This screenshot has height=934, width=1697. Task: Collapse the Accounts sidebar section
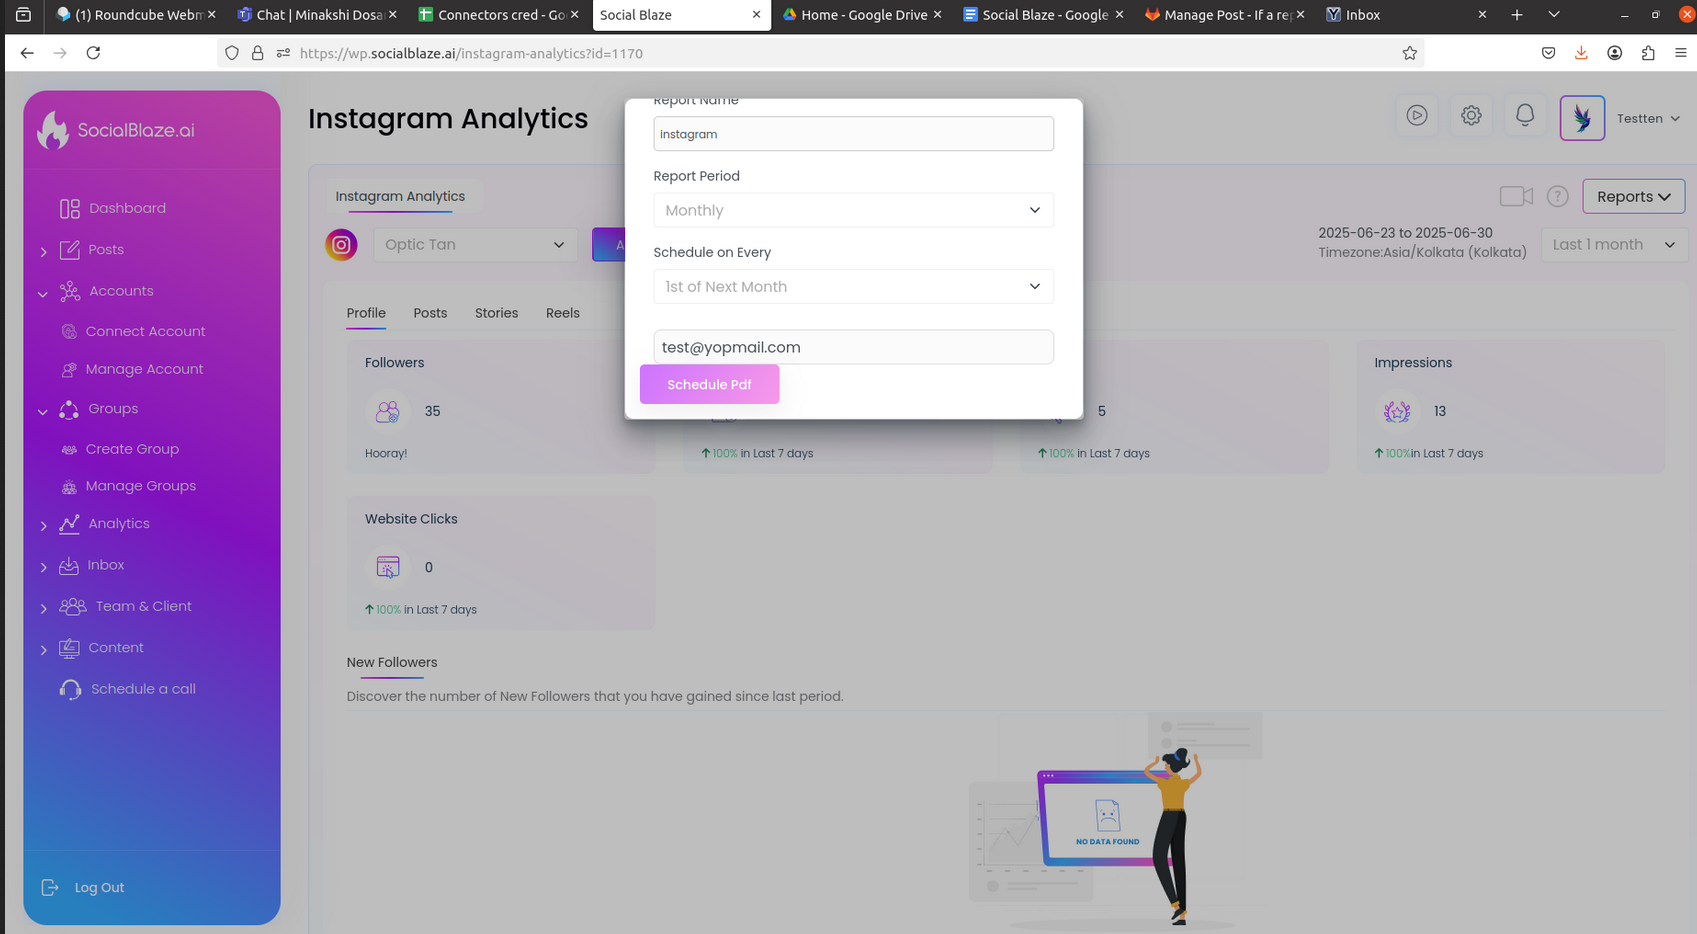tap(43, 294)
